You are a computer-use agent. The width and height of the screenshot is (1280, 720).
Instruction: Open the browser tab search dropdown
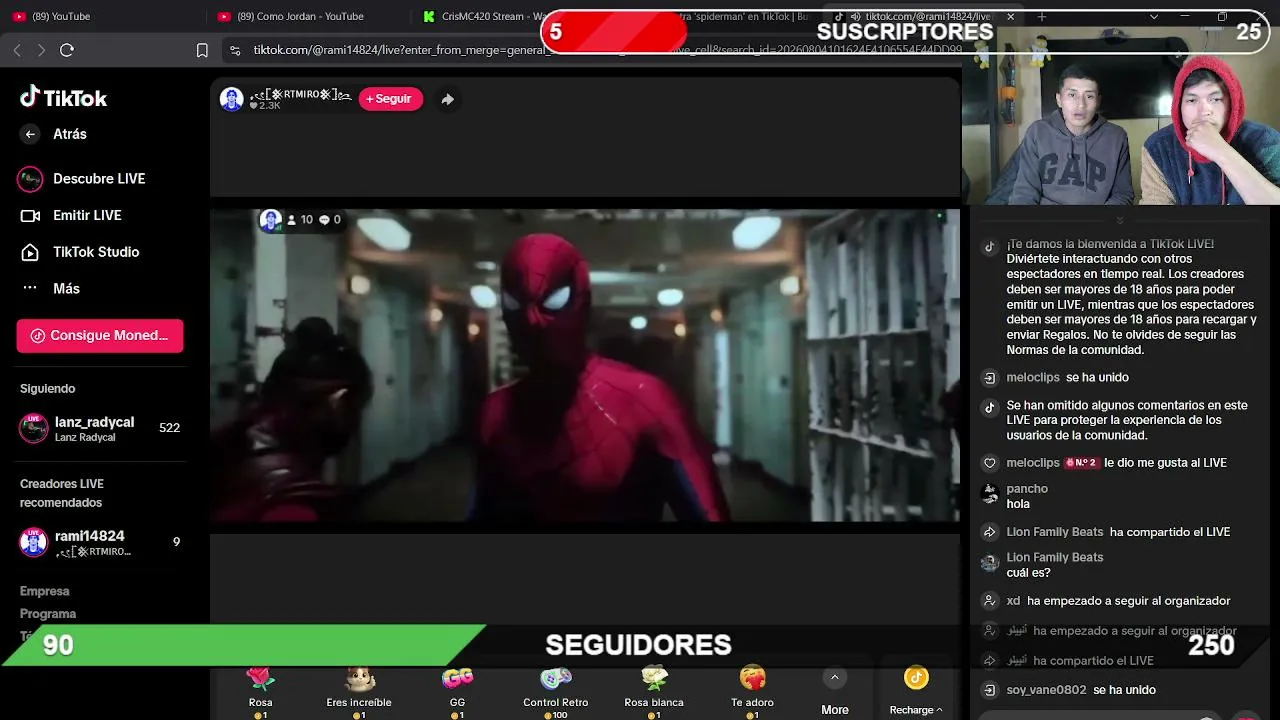coord(1154,16)
